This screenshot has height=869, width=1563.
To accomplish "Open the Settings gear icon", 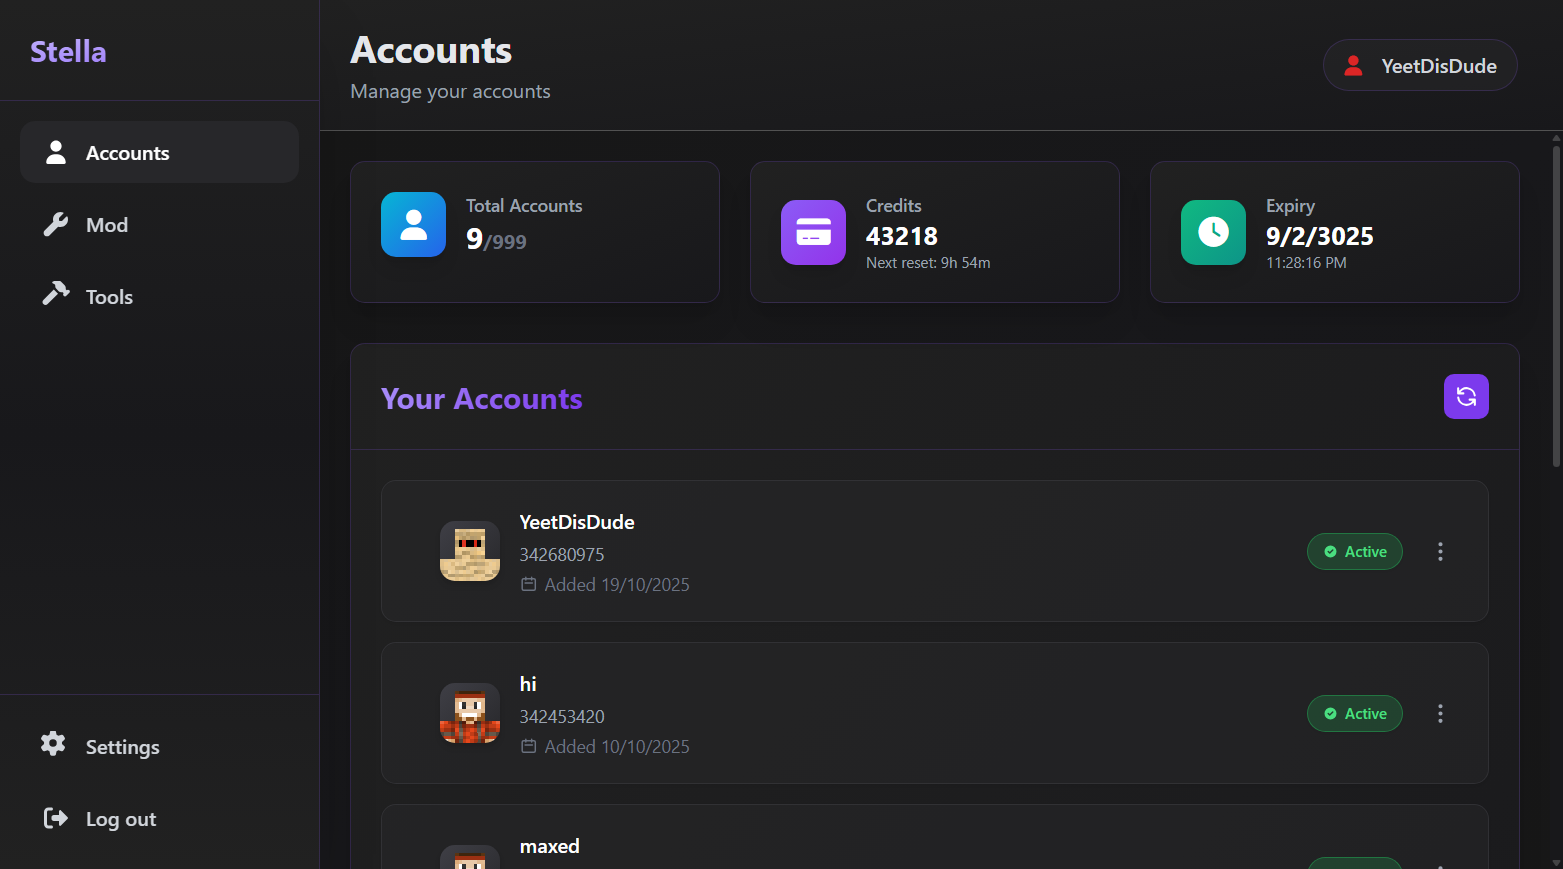I will point(53,745).
